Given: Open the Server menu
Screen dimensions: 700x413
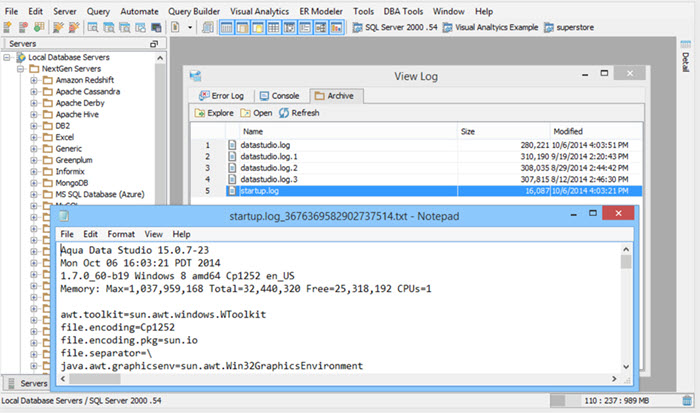Looking at the screenshot, I should pyautogui.click(x=65, y=11).
